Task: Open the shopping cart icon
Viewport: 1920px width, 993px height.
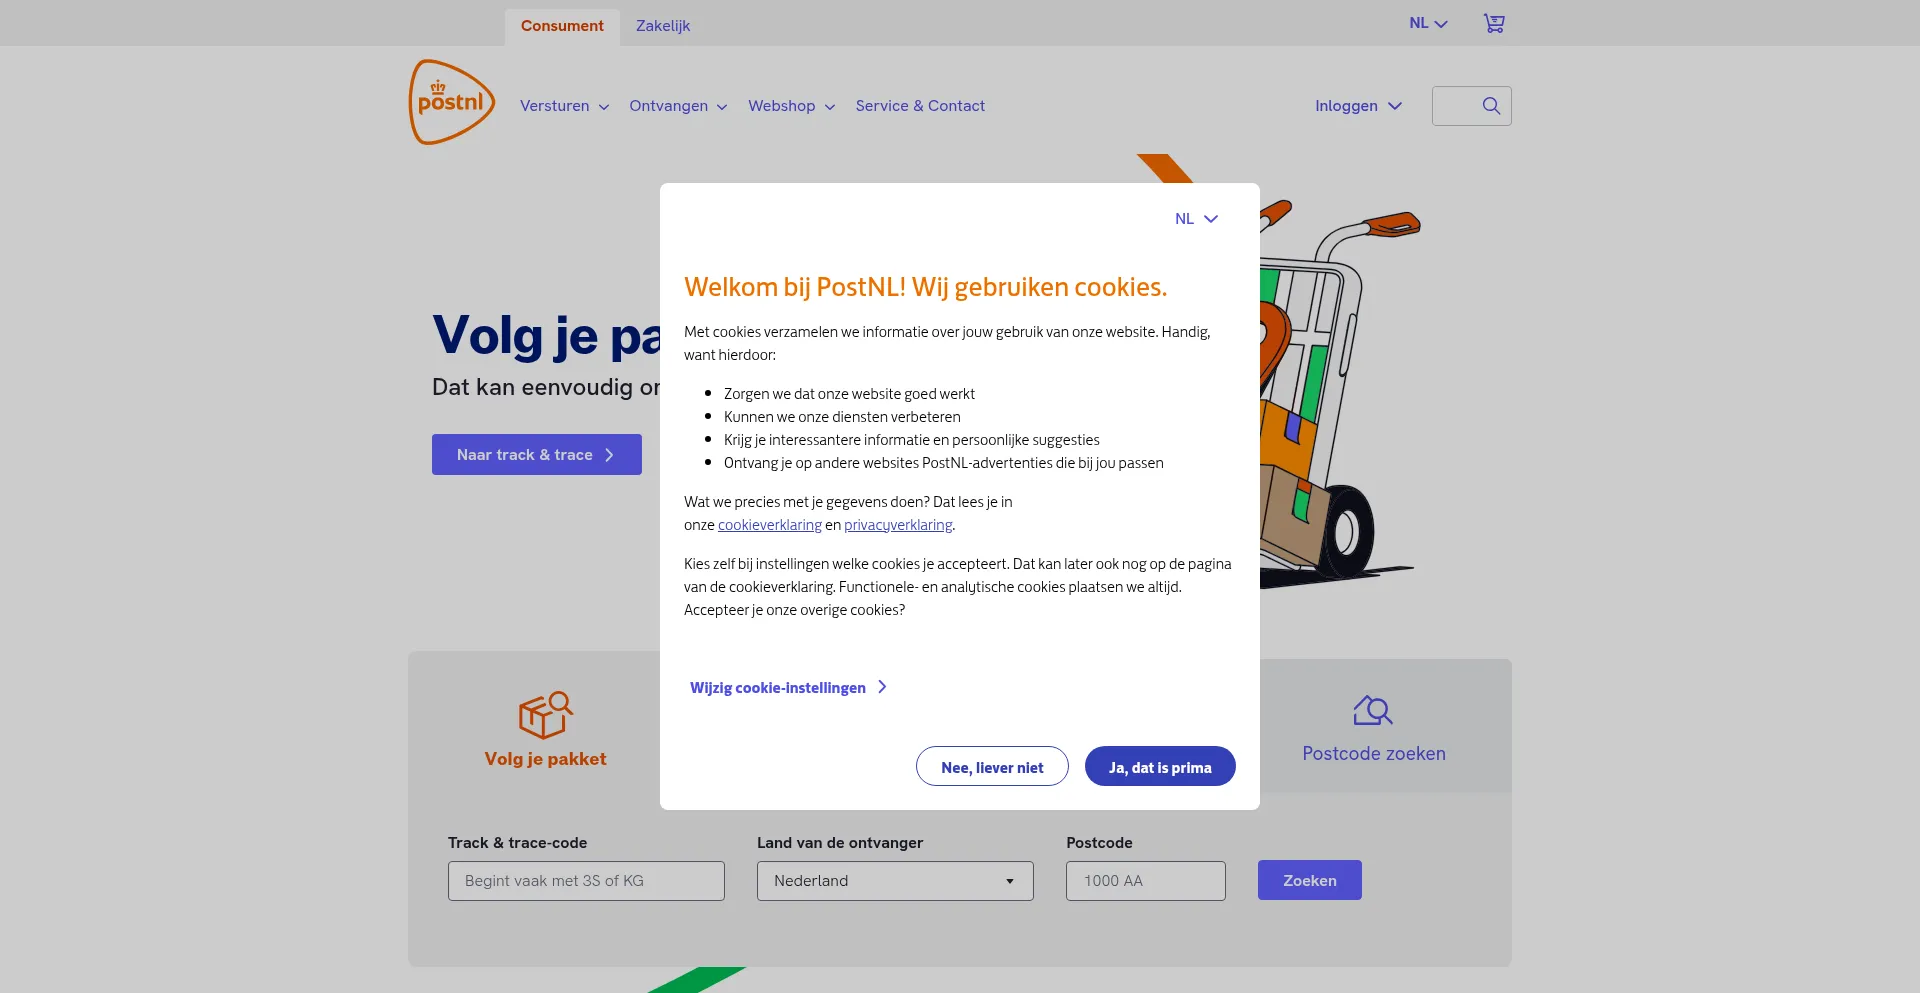Action: pyautogui.click(x=1493, y=23)
